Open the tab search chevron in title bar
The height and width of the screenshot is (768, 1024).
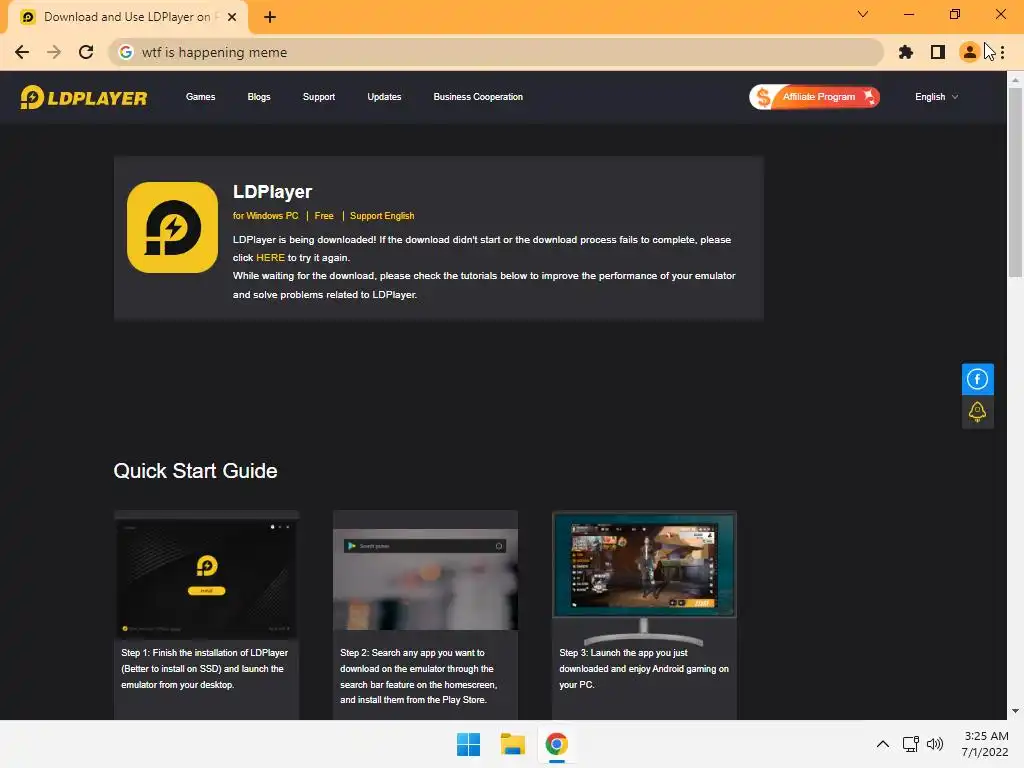click(x=863, y=14)
